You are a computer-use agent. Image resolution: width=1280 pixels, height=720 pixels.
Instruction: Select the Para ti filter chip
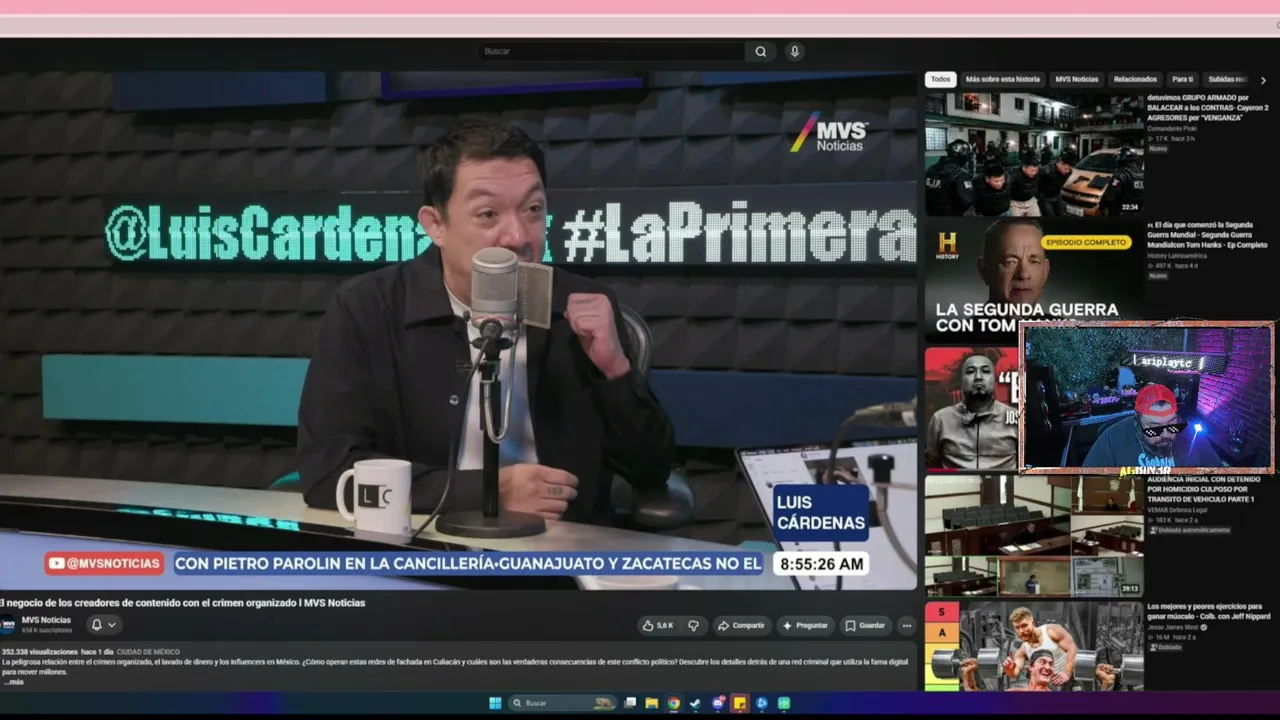coord(1182,79)
